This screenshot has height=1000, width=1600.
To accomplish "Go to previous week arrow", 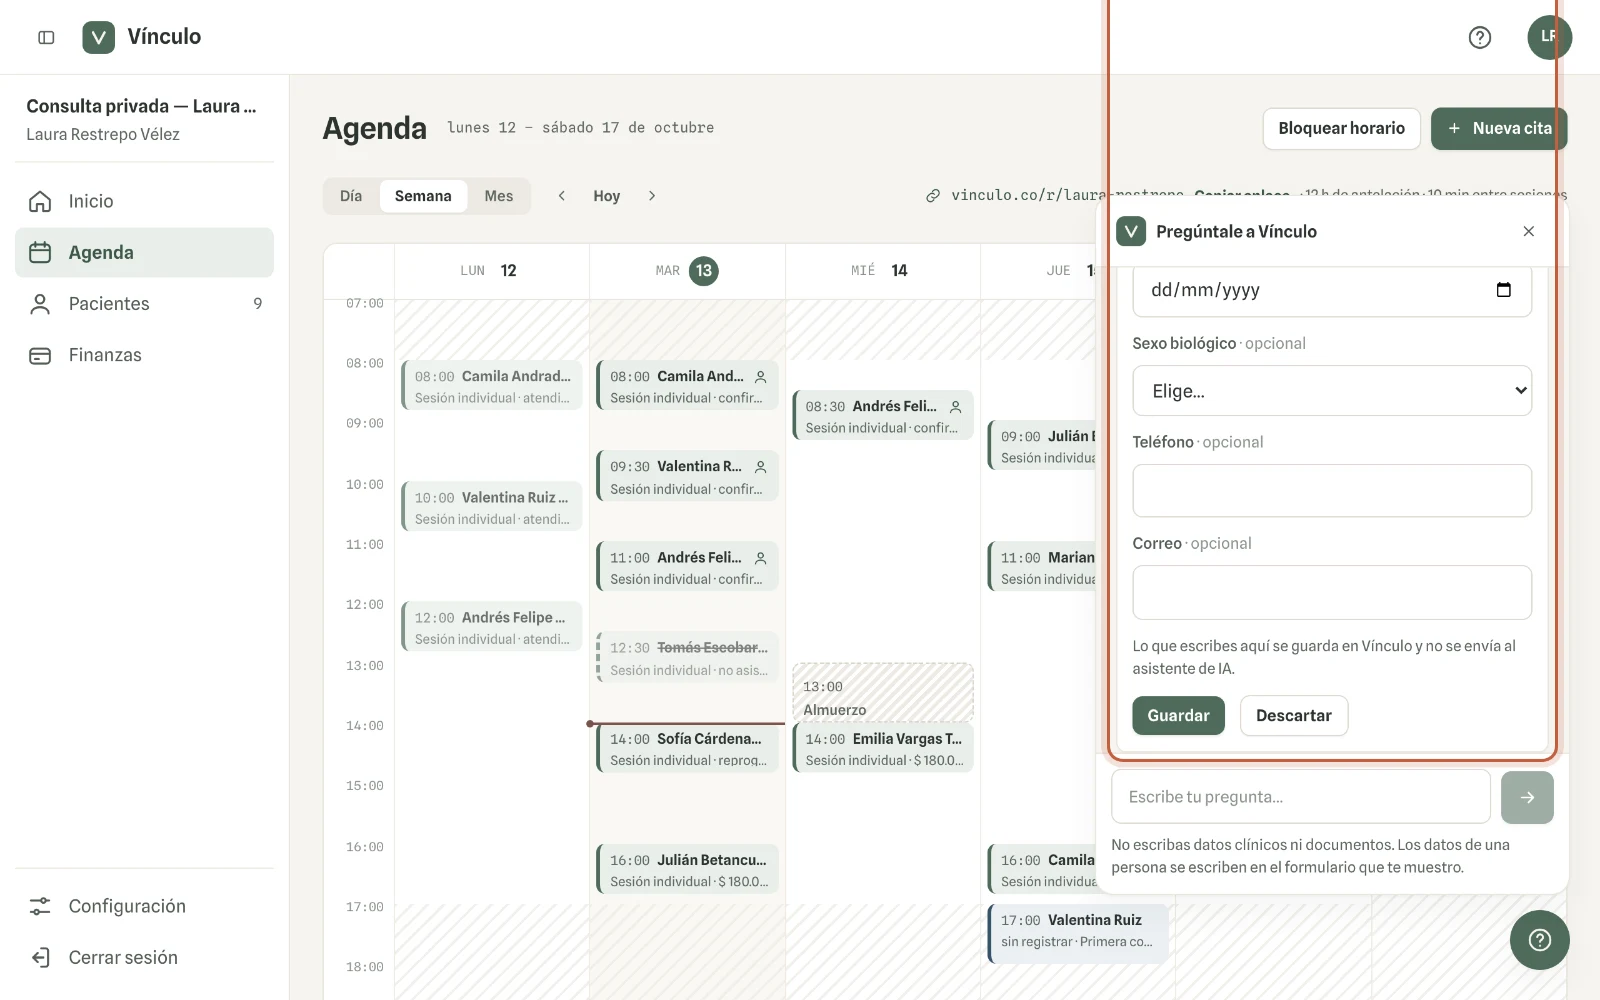I will (x=562, y=196).
